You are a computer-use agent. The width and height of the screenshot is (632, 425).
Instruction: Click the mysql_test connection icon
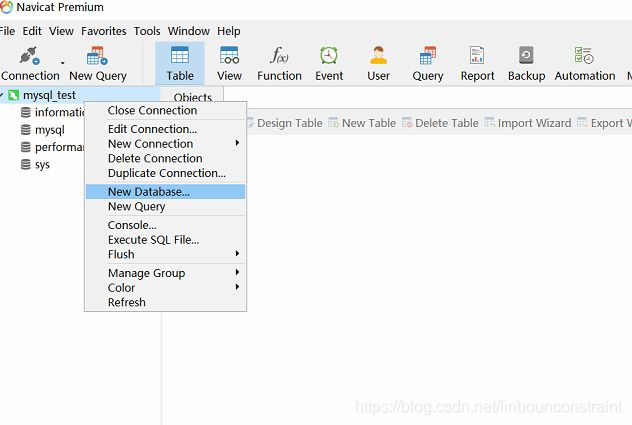pos(14,95)
